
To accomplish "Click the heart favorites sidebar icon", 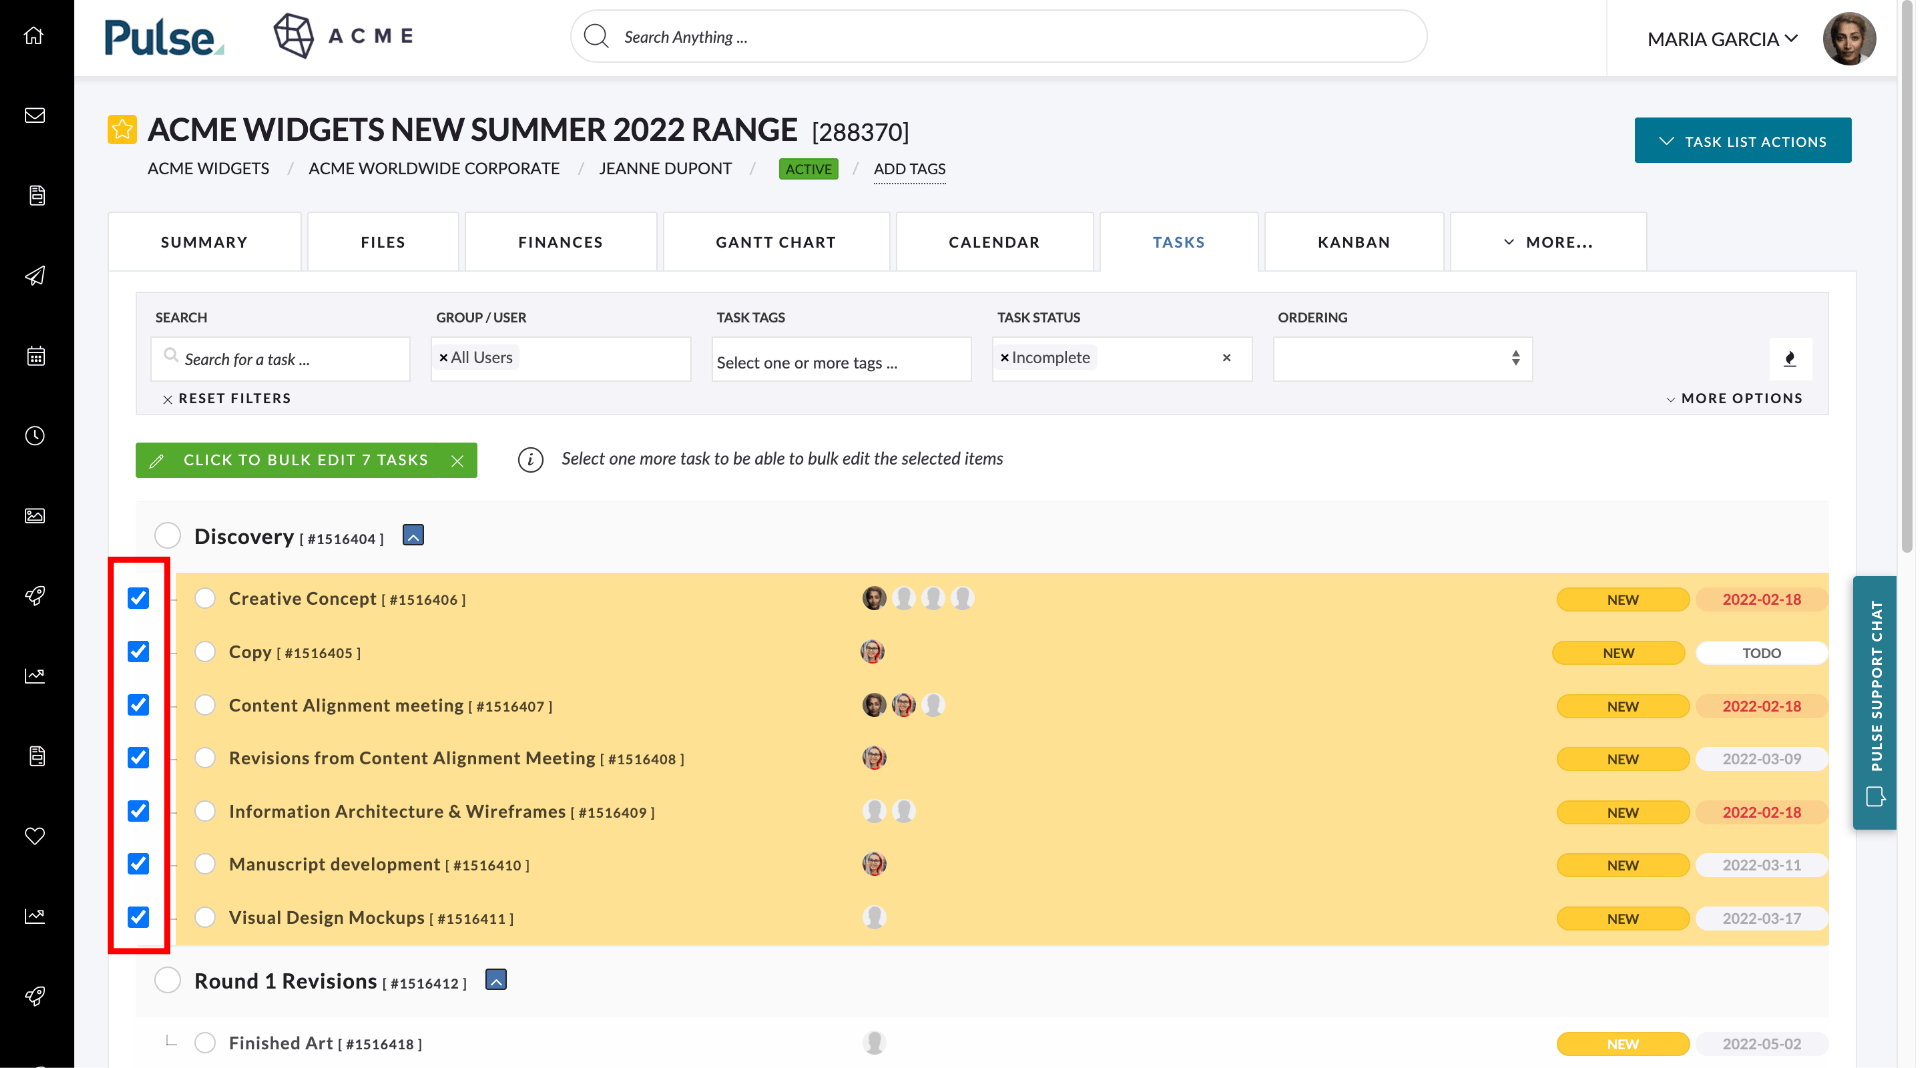I will tap(35, 836).
